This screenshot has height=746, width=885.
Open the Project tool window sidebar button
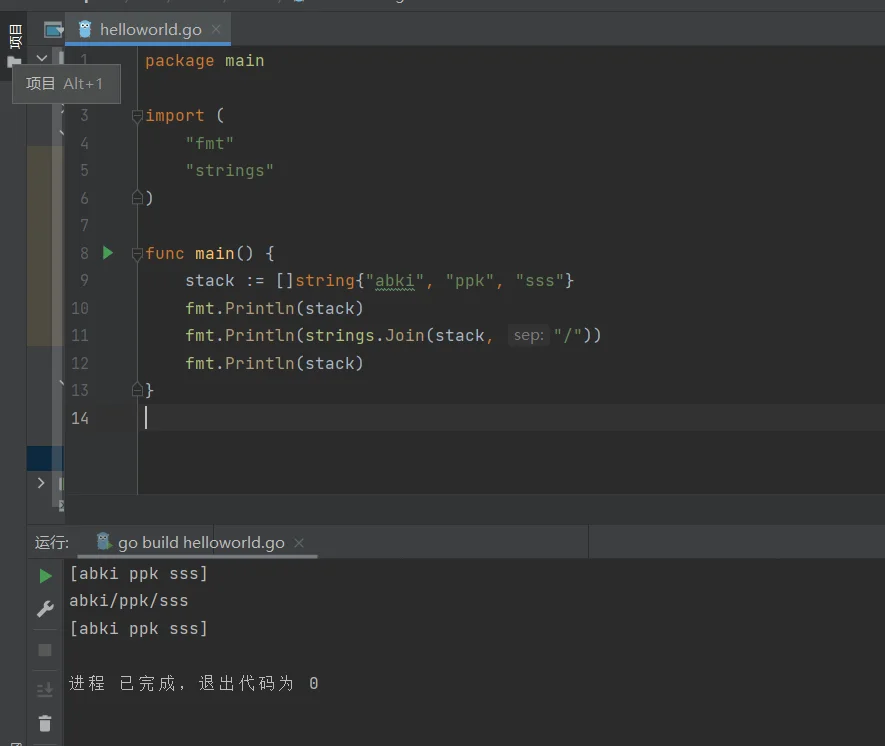[15, 36]
